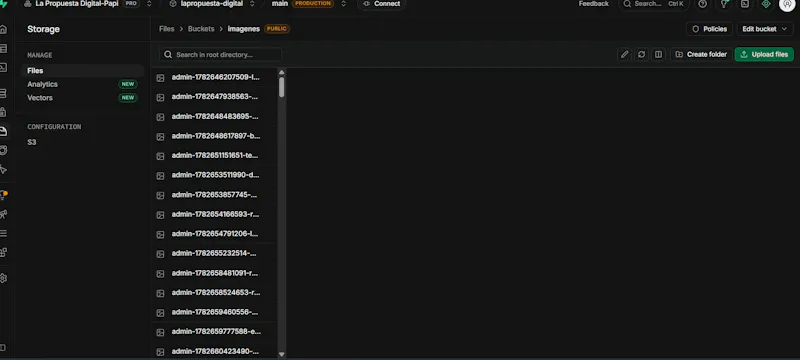Screen dimensions: 800x360
Task: Select file admin-1782655232514
Action: [x=214, y=253]
